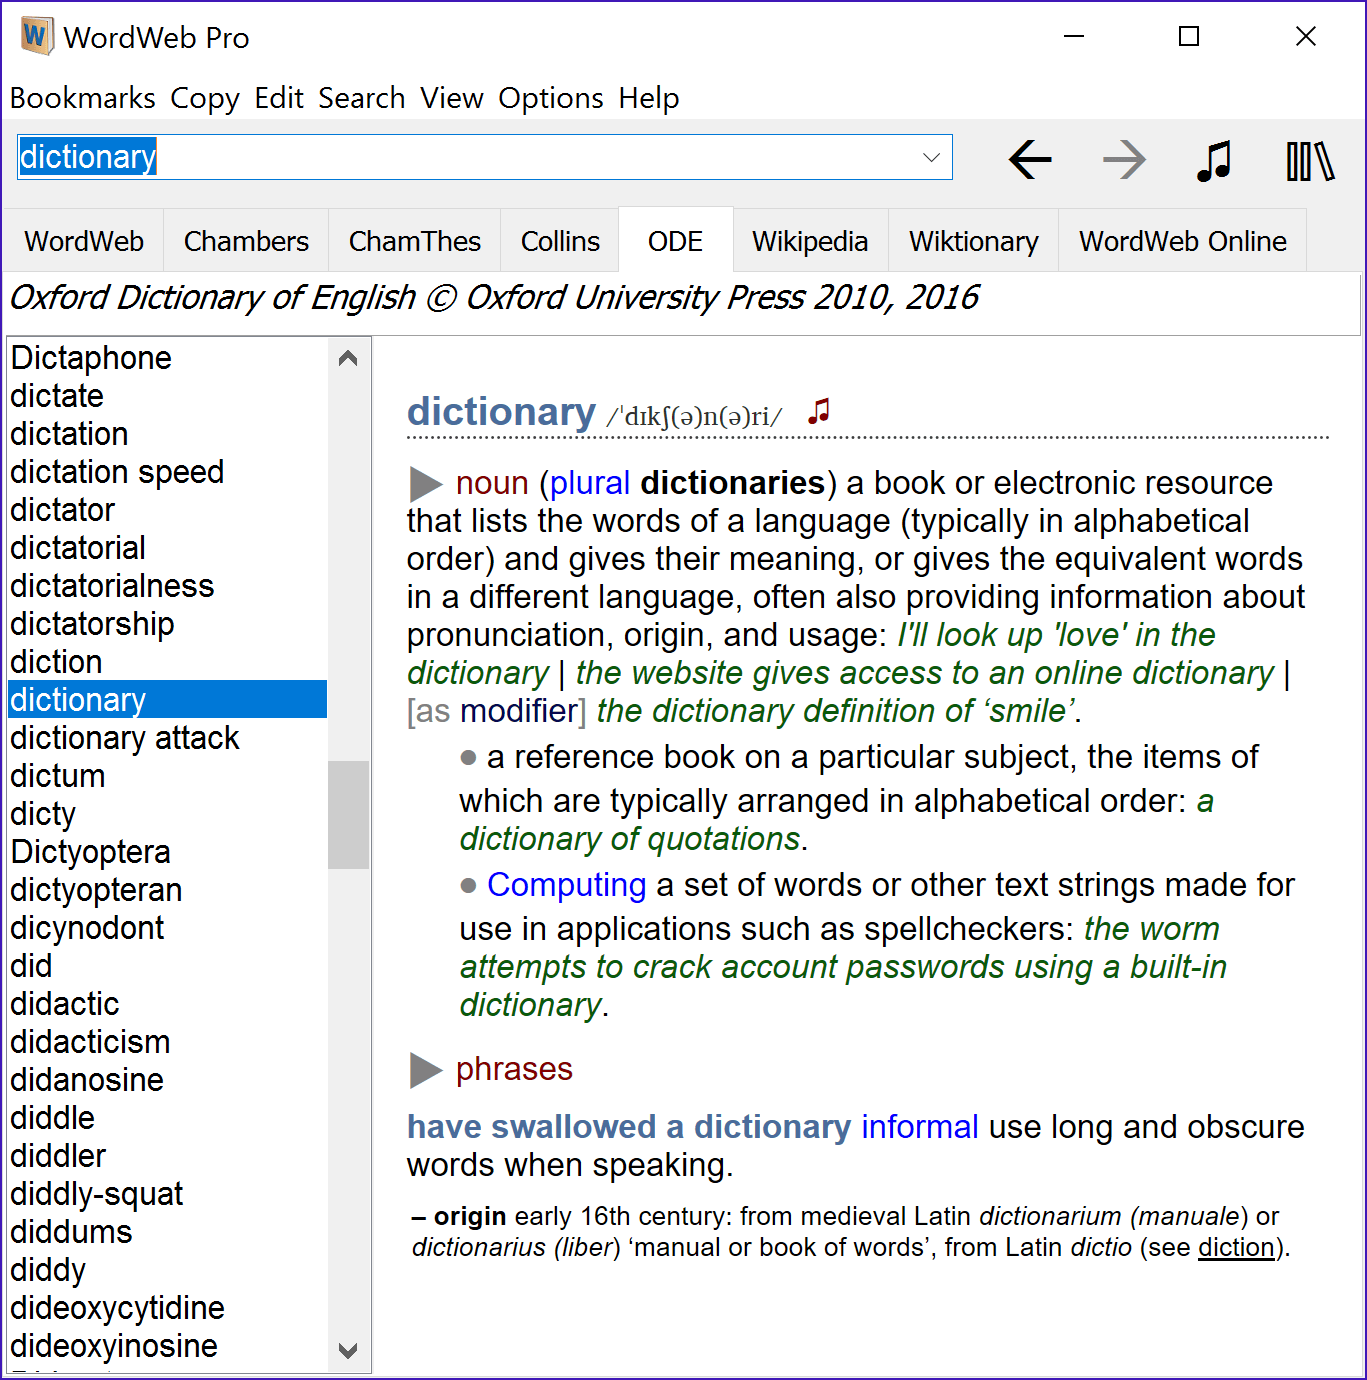Open the Options menu
Screen dimensions: 1367x1380
tap(550, 98)
